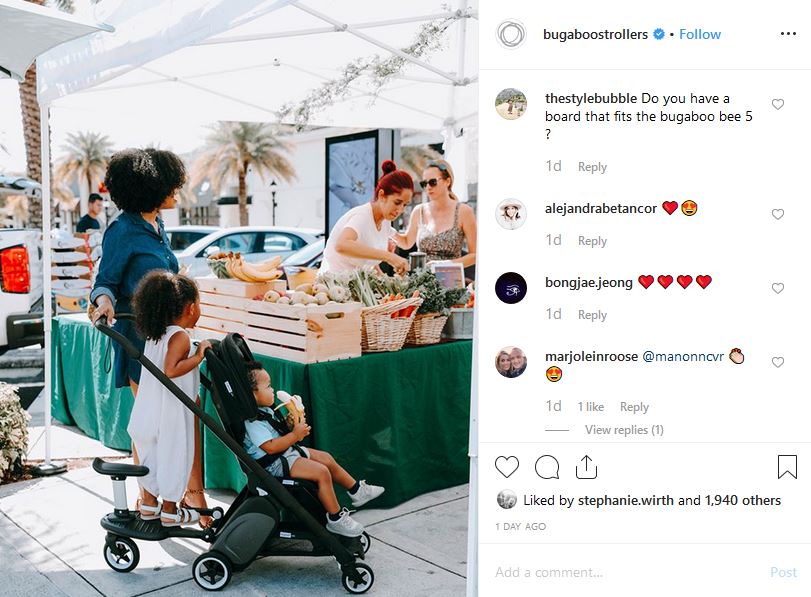Like bongjae.jeong's comment heart

[x=777, y=288]
